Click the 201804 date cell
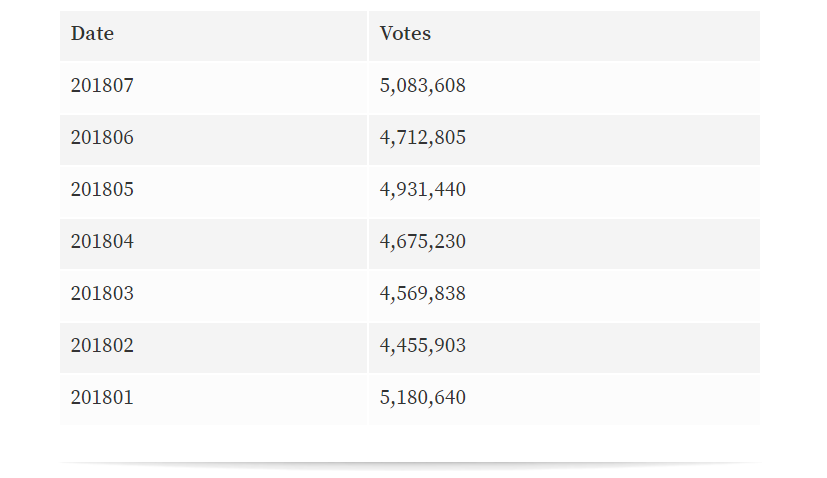Image resolution: width=827 pixels, height=478 pixels. click(102, 242)
